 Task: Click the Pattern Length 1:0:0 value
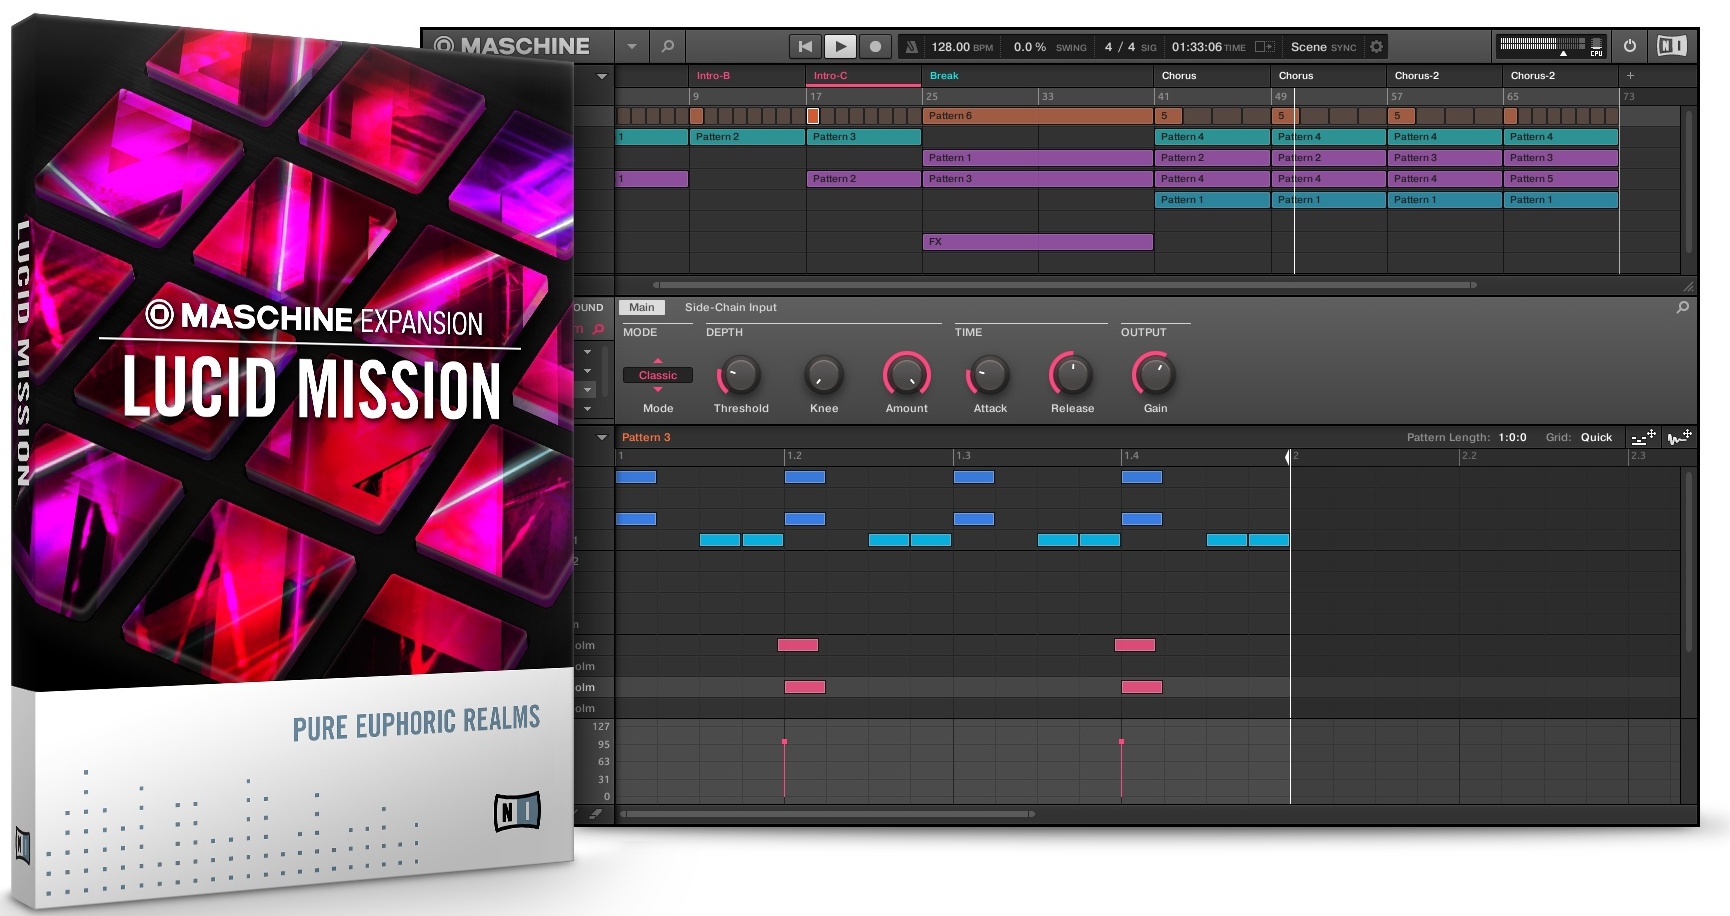(x=1512, y=438)
